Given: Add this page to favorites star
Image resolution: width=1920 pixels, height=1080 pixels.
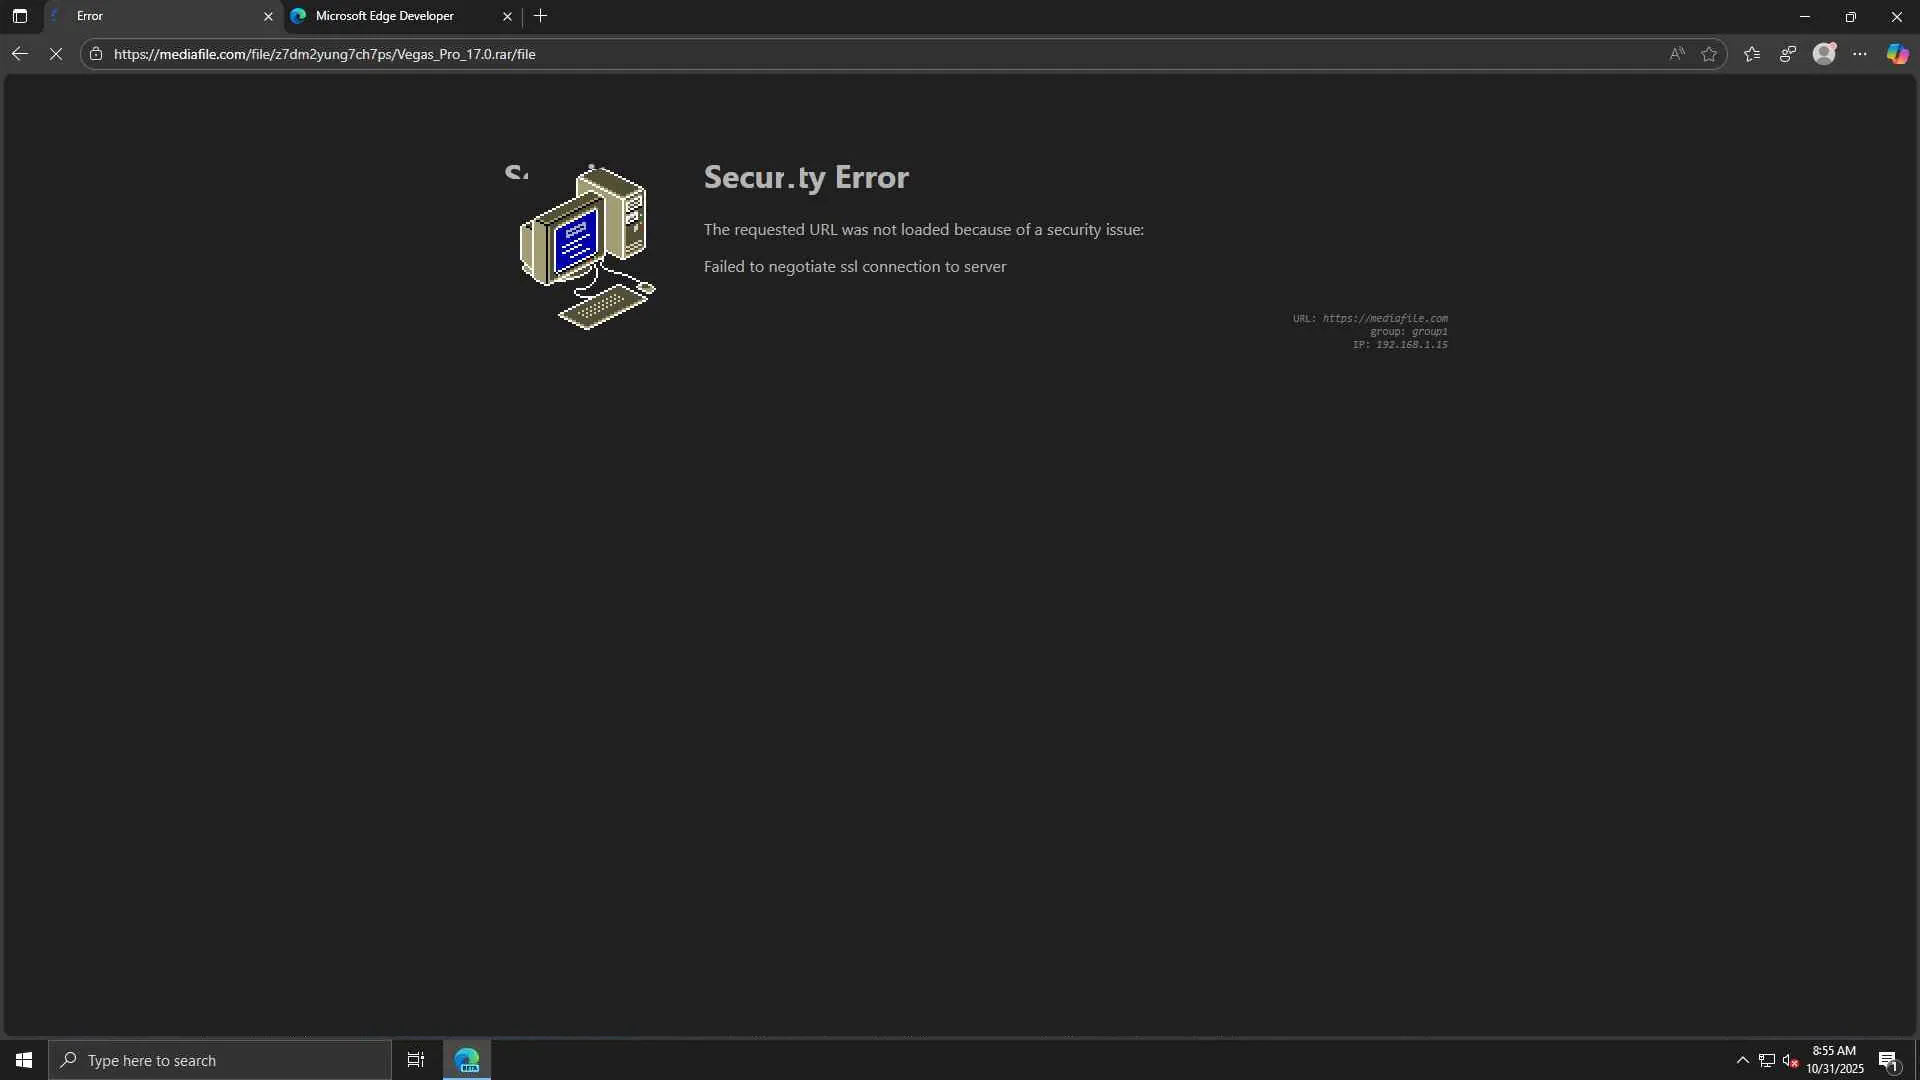Looking at the screenshot, I should pyautogui.click(x=1709, y=54).
